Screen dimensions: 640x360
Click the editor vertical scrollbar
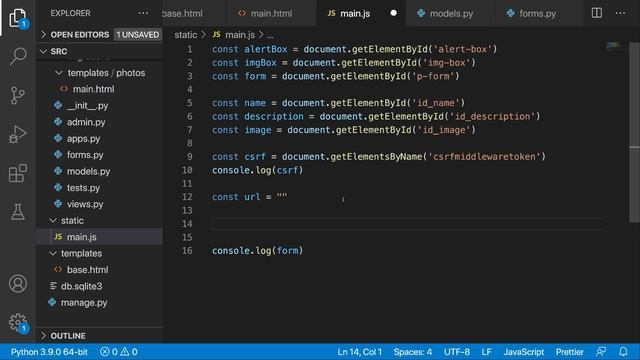pos(634,133)
